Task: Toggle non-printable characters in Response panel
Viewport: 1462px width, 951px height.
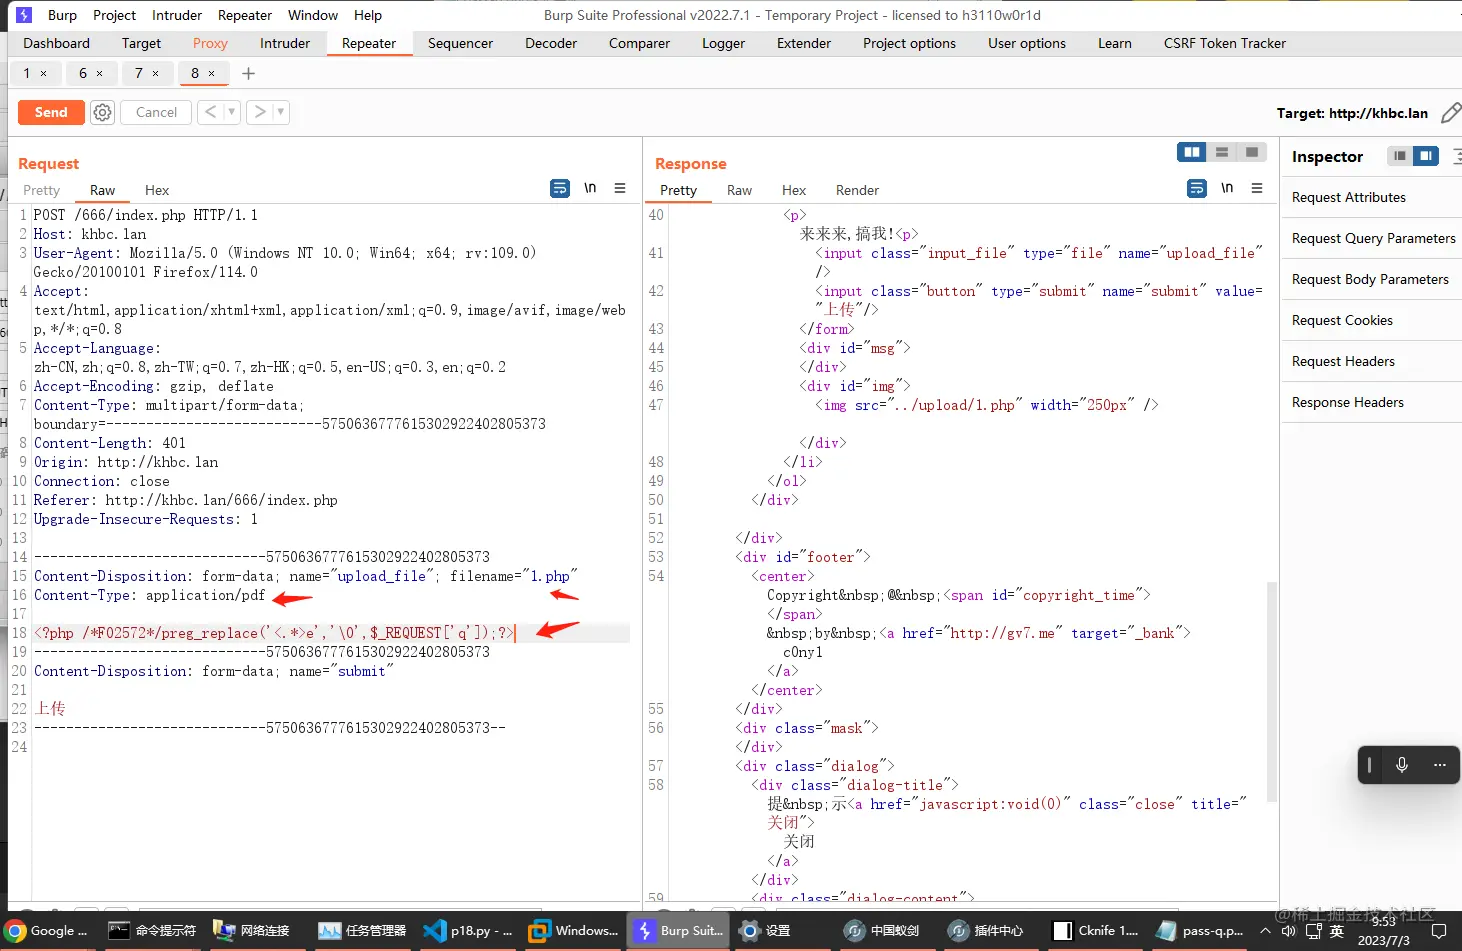Action: (x=1227, y=188)
